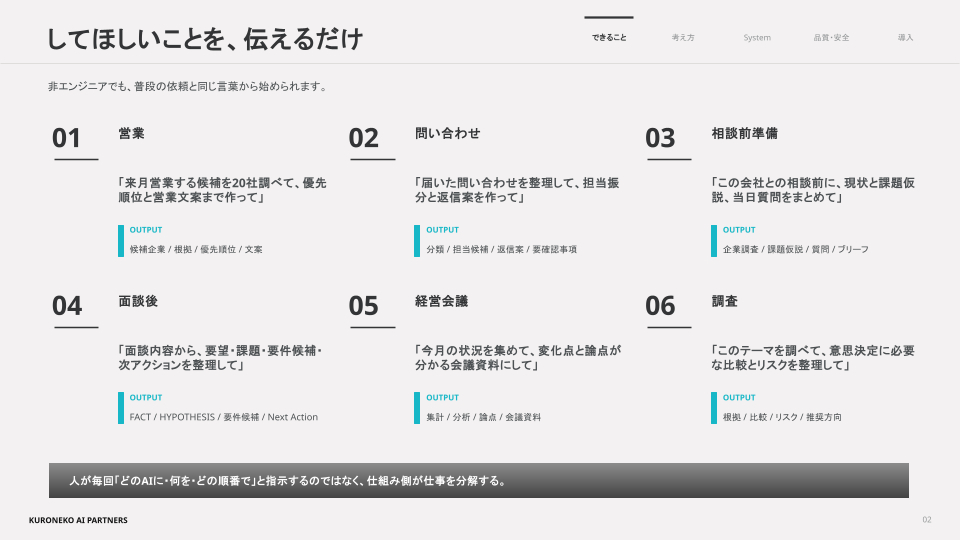Click the KURONEKO AI PARTNERS footer text
The height and width of the screenshot is (540, 960).
point(78,520)
